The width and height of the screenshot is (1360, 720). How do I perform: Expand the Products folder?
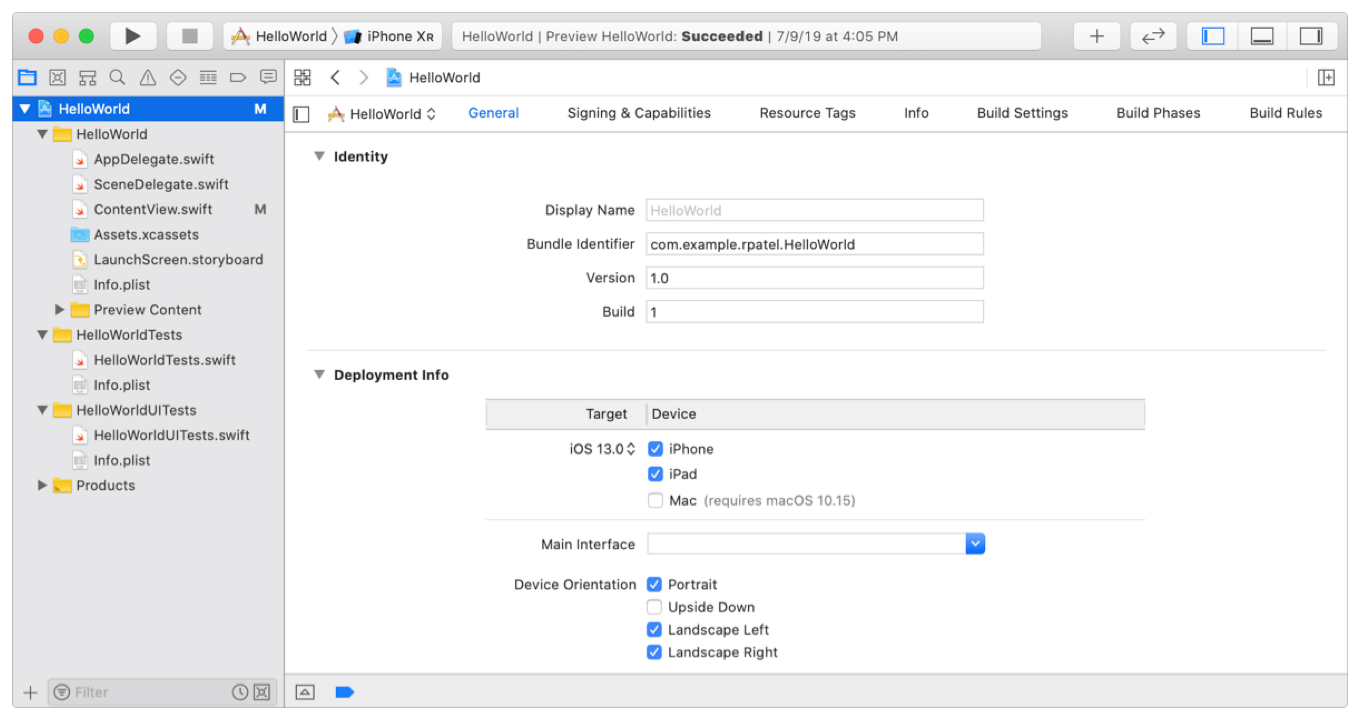[42, 485]
